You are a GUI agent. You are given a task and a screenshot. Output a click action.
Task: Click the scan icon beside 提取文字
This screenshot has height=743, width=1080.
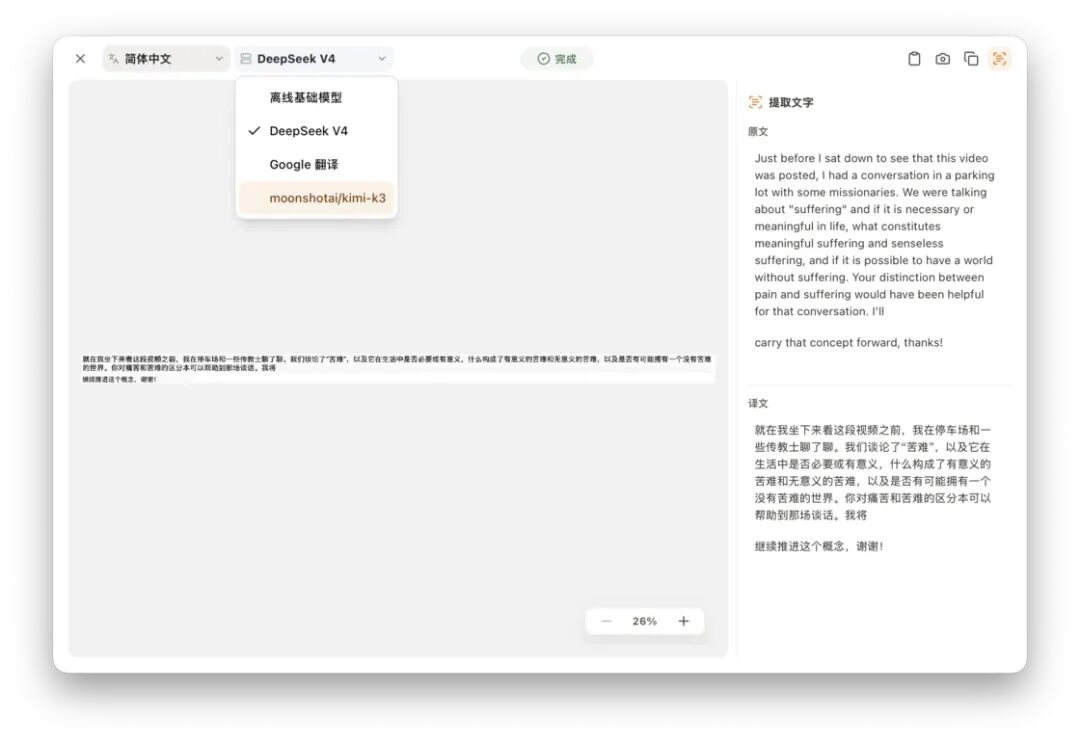click(755, 103)
